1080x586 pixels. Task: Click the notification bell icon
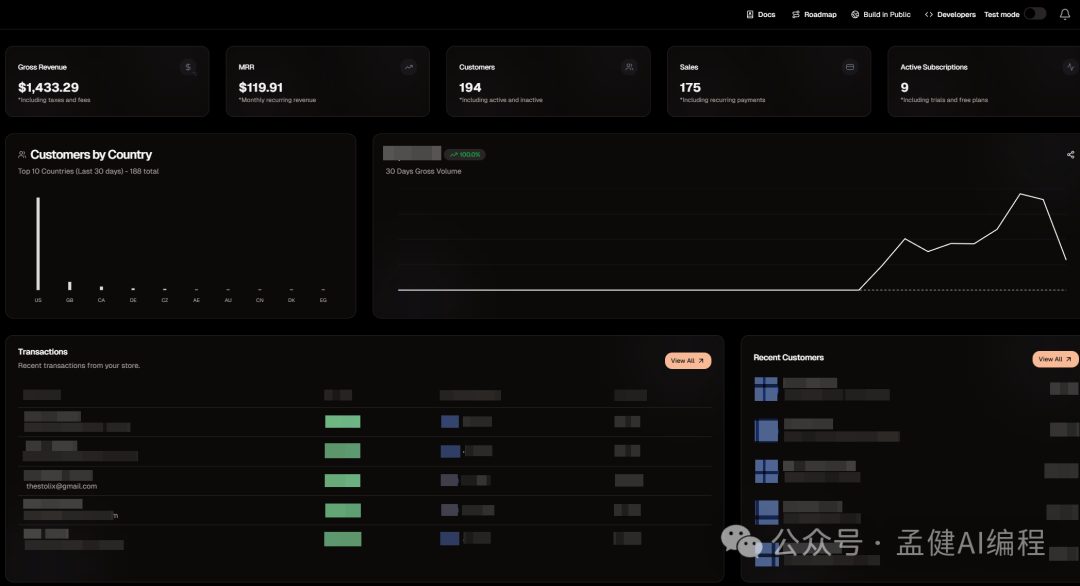click(1064, 14)
